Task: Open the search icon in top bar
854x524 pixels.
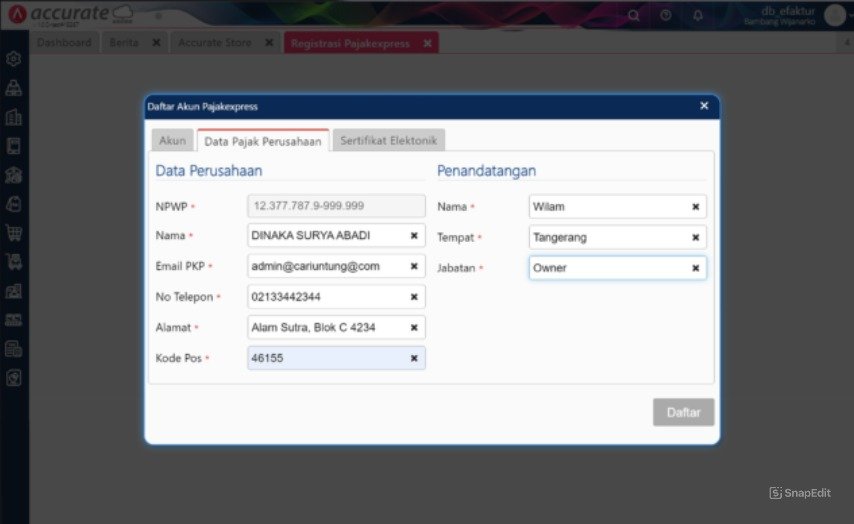Action: [x=633, y=15]
